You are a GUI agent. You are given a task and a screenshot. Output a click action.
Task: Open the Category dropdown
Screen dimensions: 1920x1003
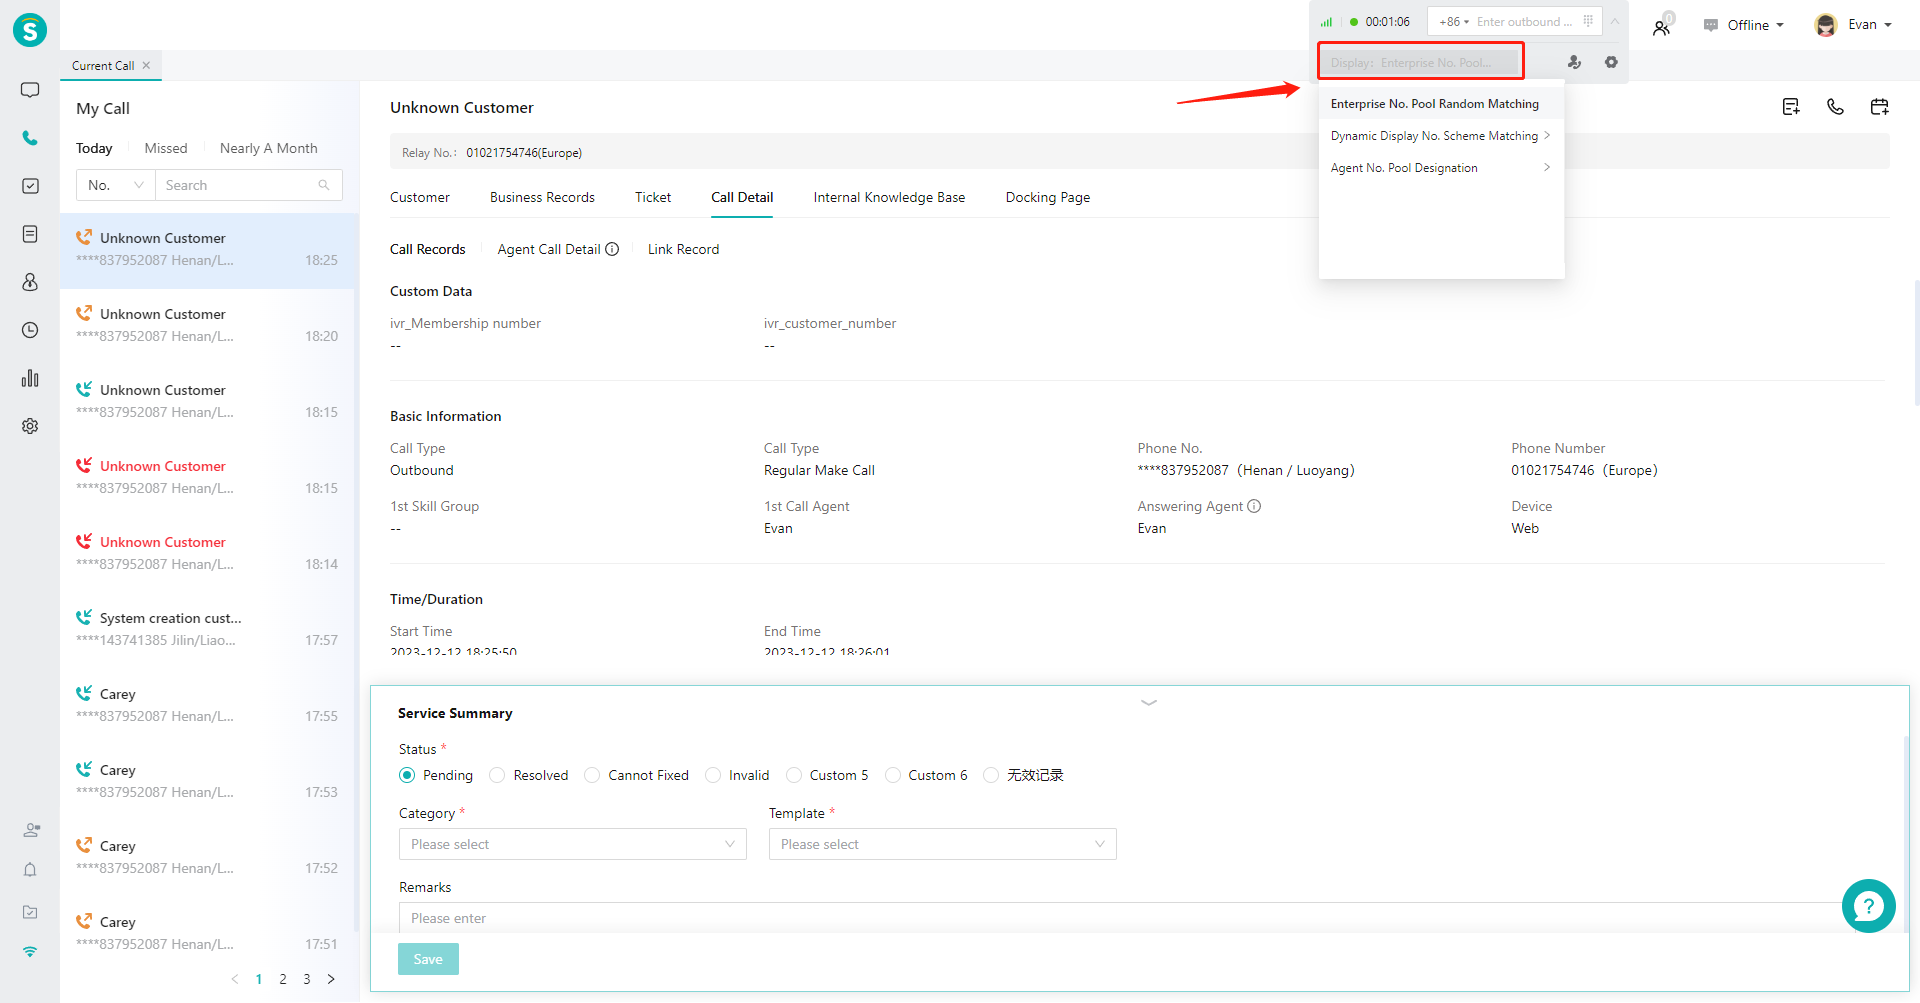[x=573, y=844]
